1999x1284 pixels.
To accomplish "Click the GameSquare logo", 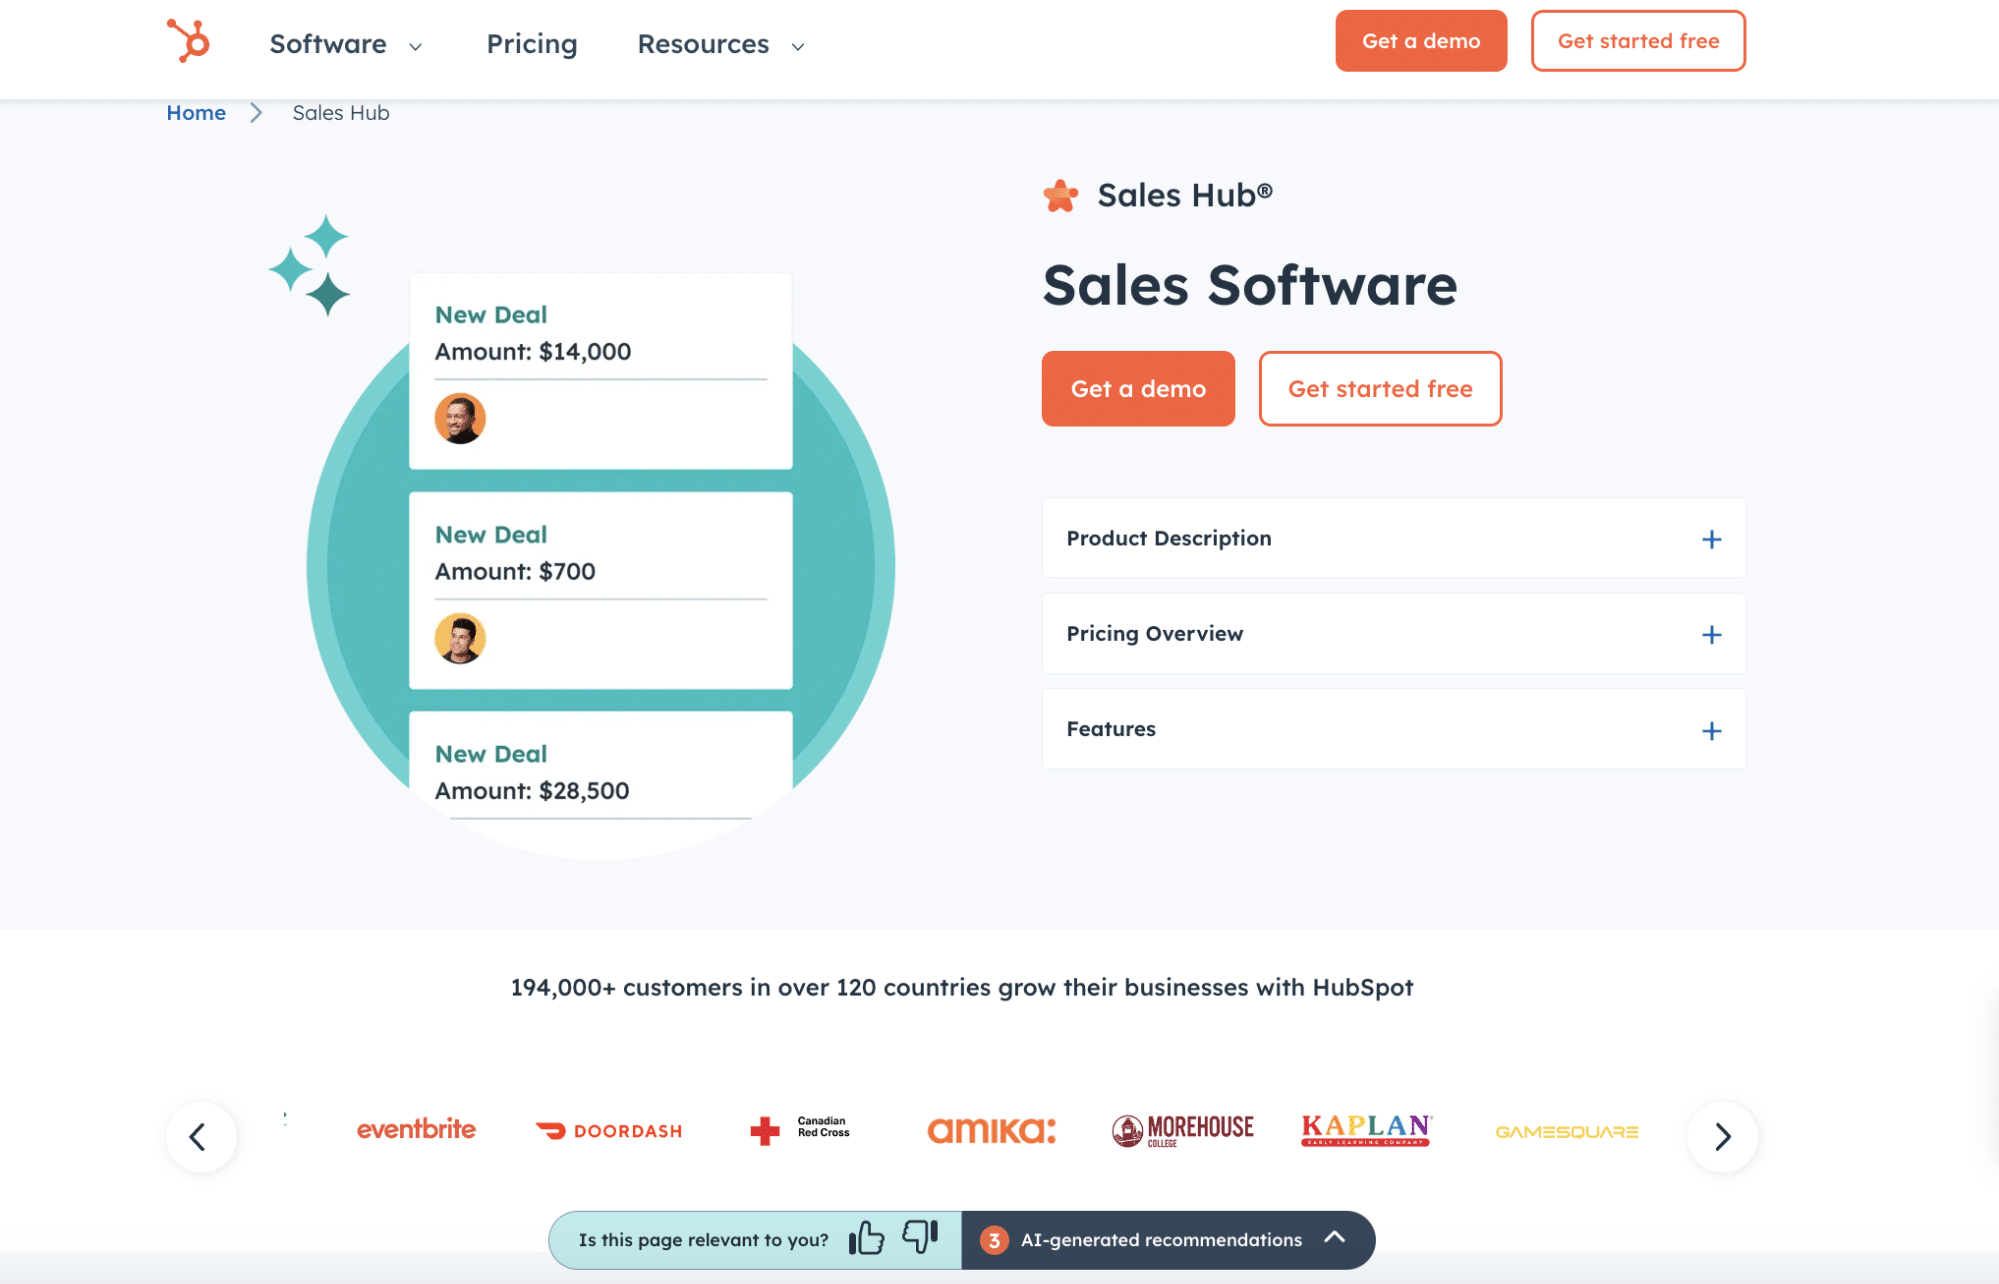I will click(x=1567, y=1132).
